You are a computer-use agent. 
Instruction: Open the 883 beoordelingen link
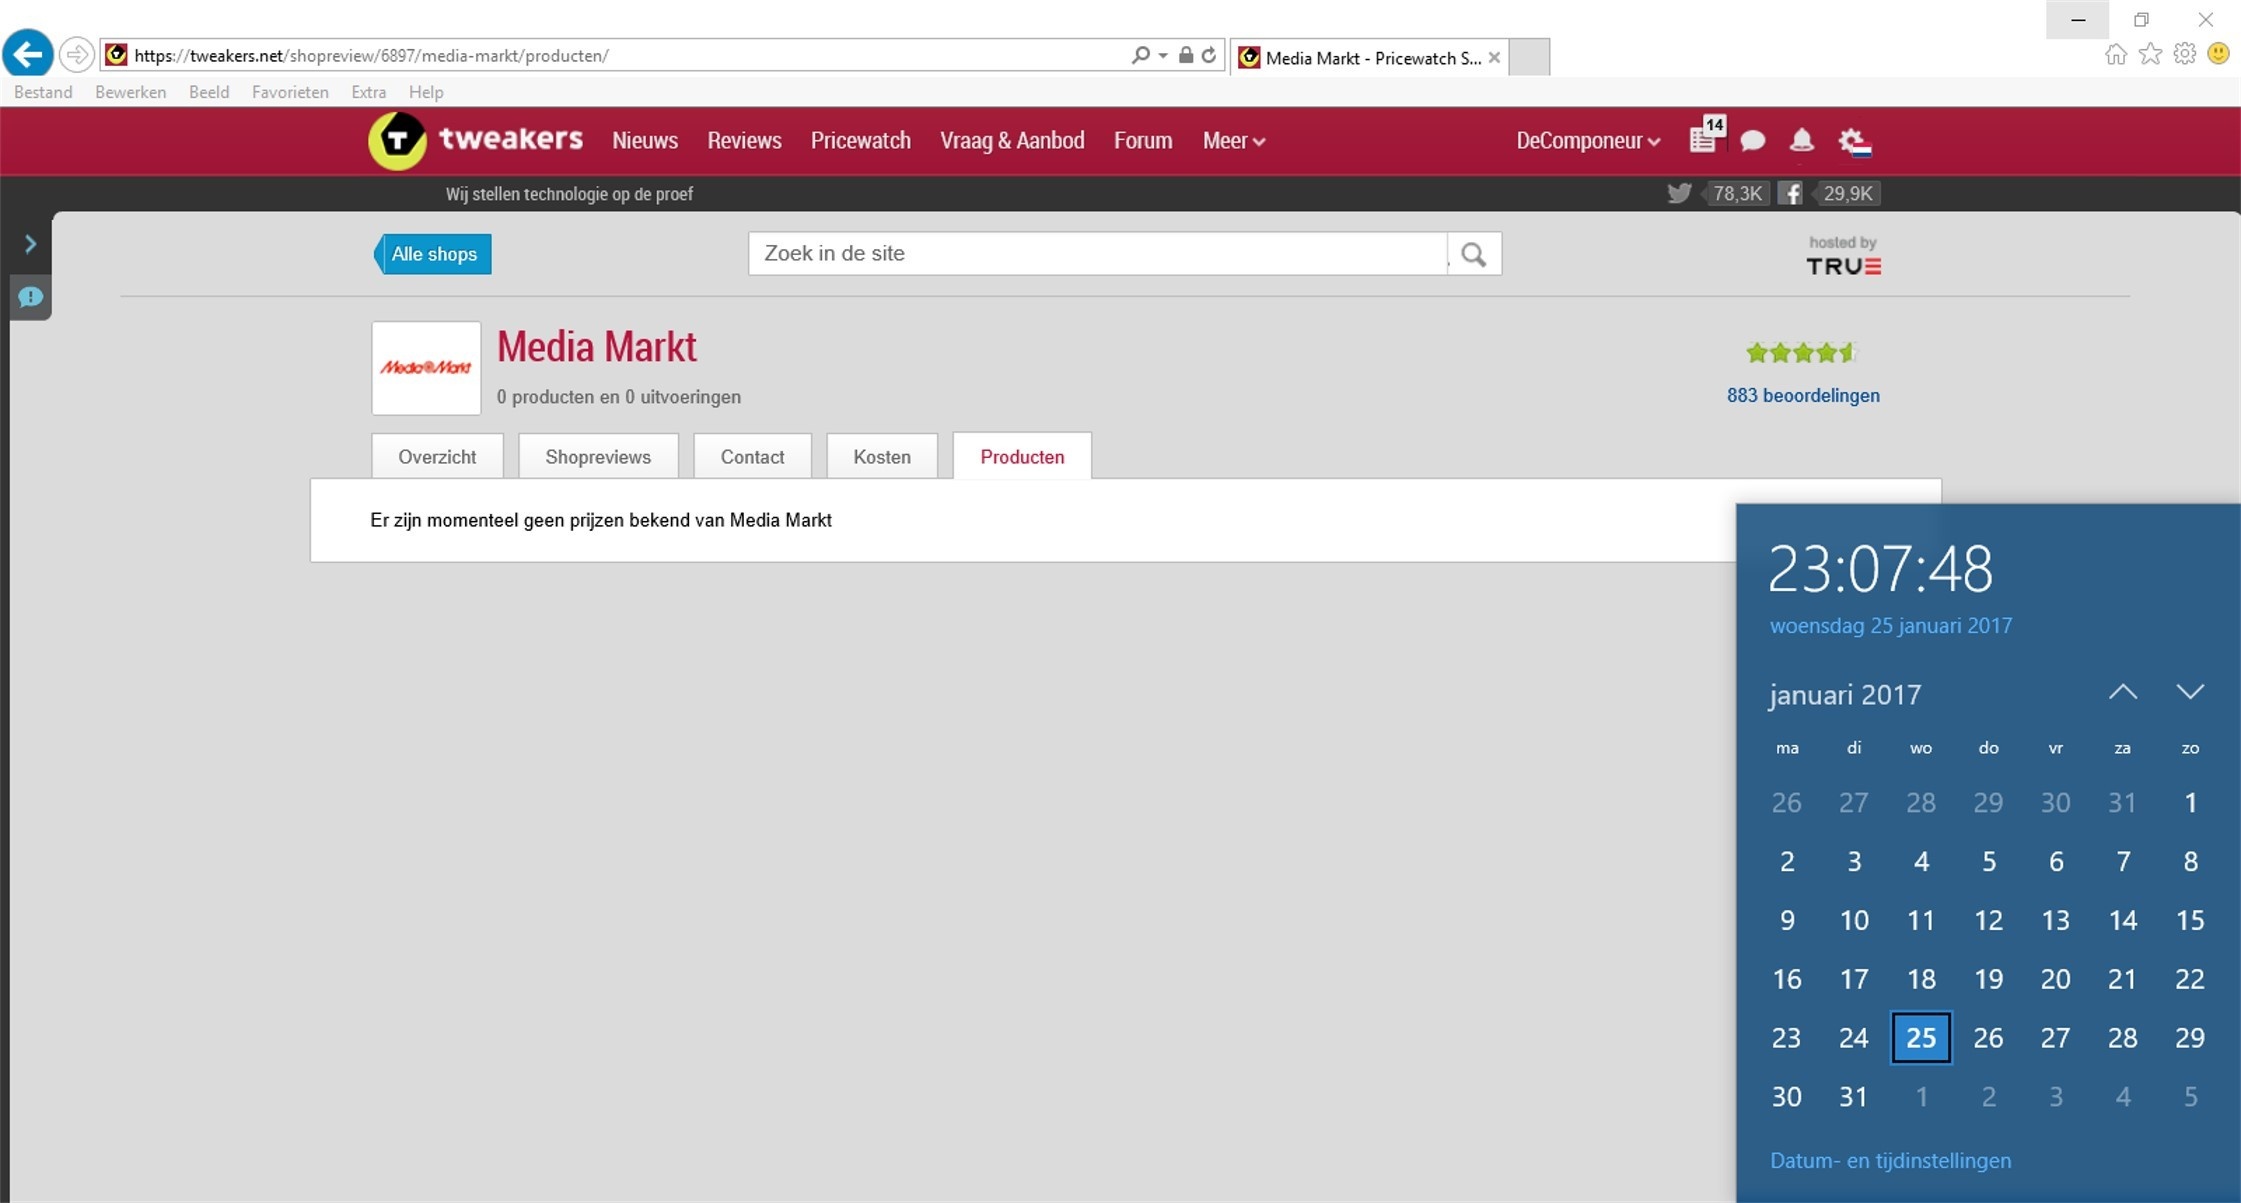[x=1803, y=396]
